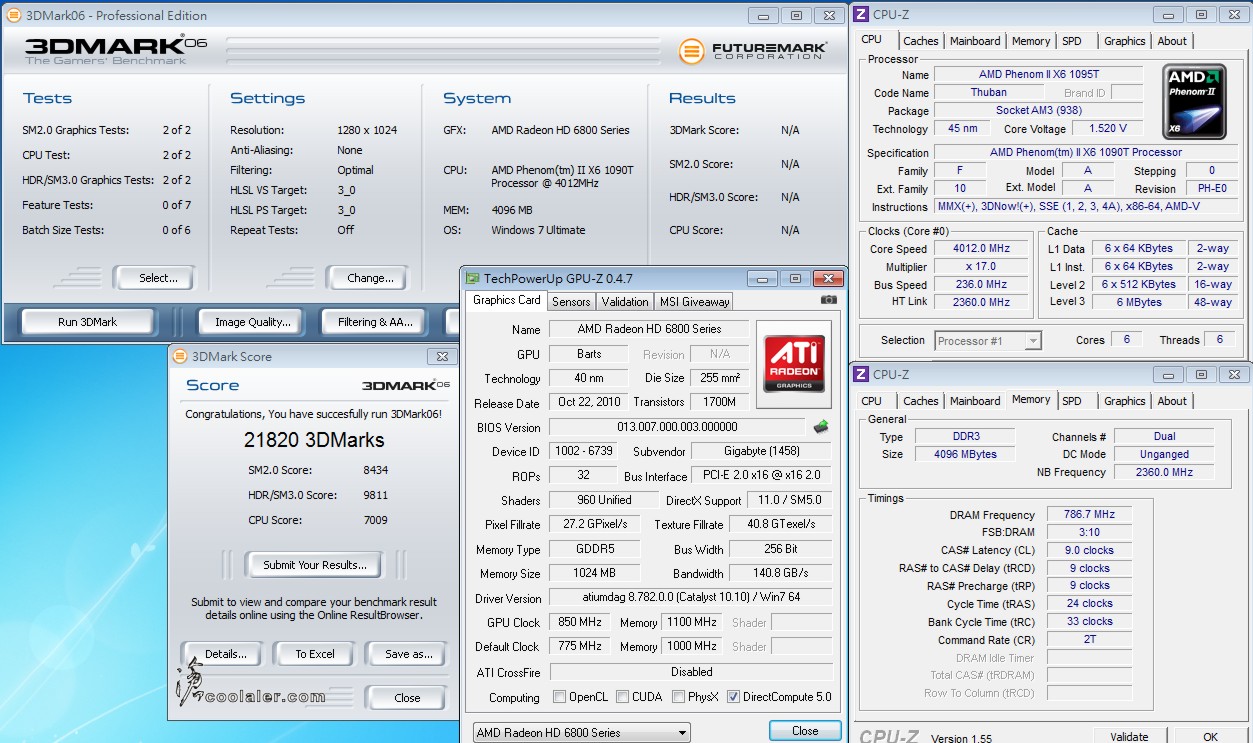Open the Caches tab in top CPU-Z window

920,41
